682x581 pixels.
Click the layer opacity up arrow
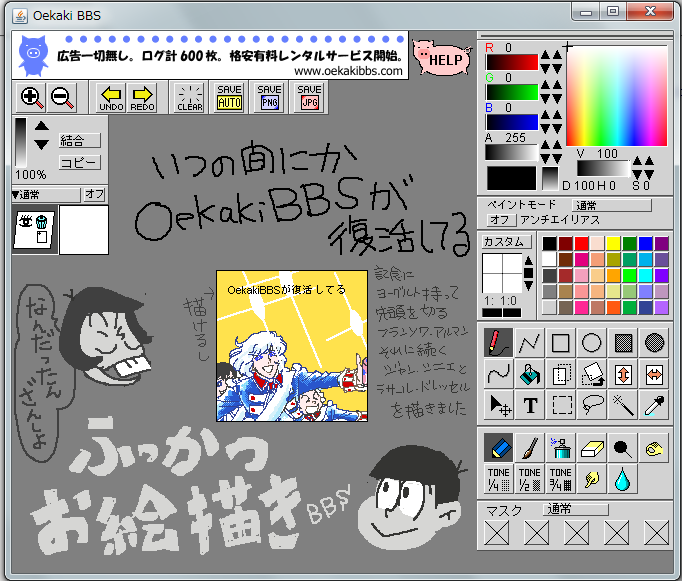pos(42,126)
